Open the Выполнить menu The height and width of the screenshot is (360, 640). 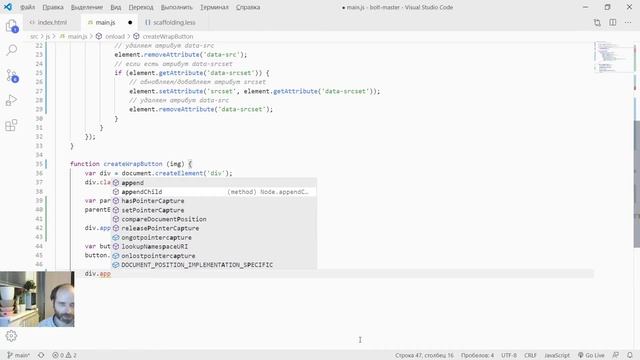click(176, 7)
